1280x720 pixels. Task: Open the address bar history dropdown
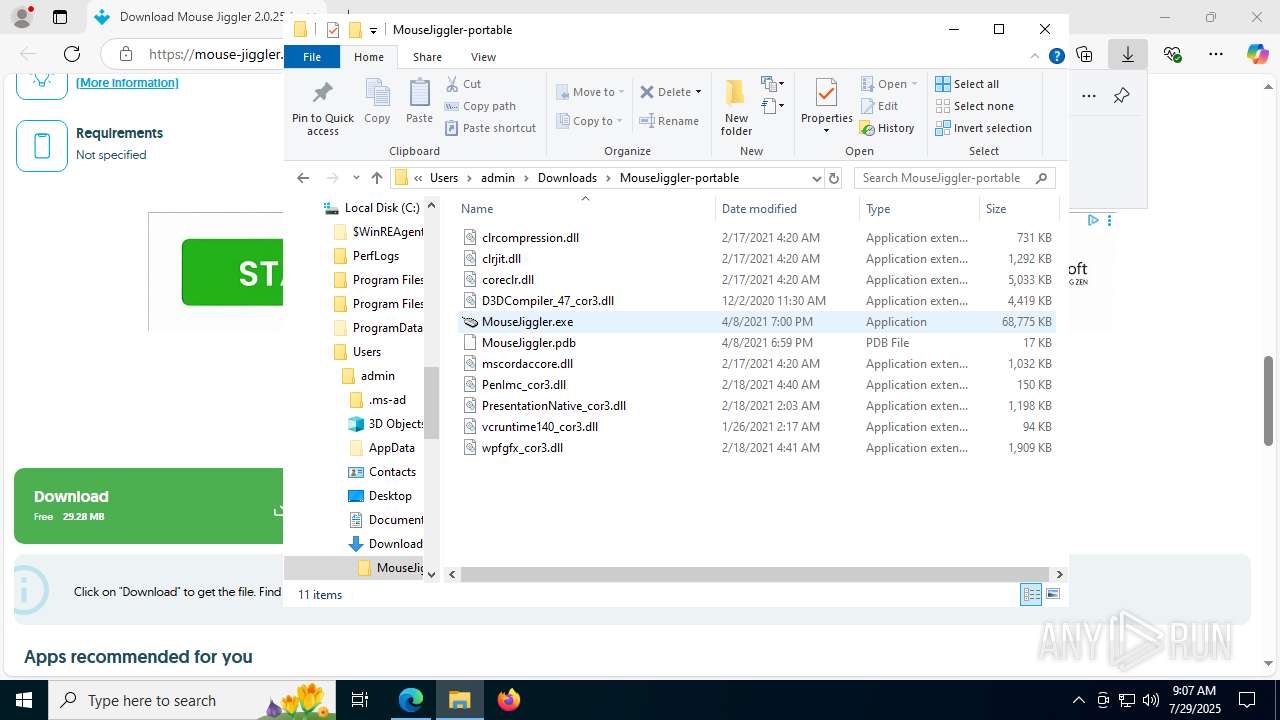tap(816, 178)
